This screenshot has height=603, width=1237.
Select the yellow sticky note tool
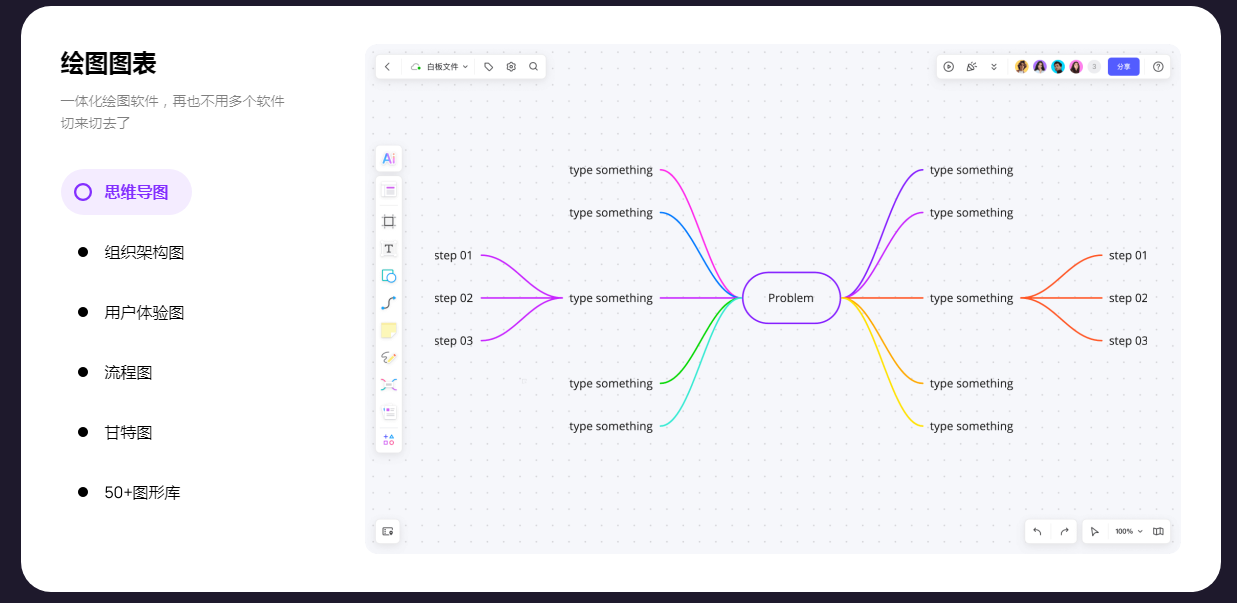(x=389, y=330)
